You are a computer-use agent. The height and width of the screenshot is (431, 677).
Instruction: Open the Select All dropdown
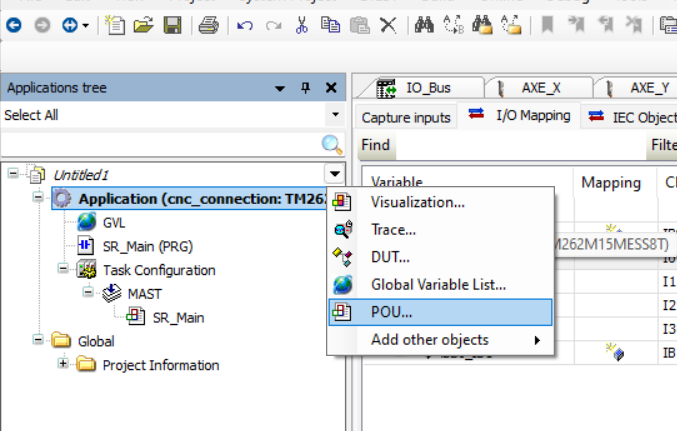335,115
